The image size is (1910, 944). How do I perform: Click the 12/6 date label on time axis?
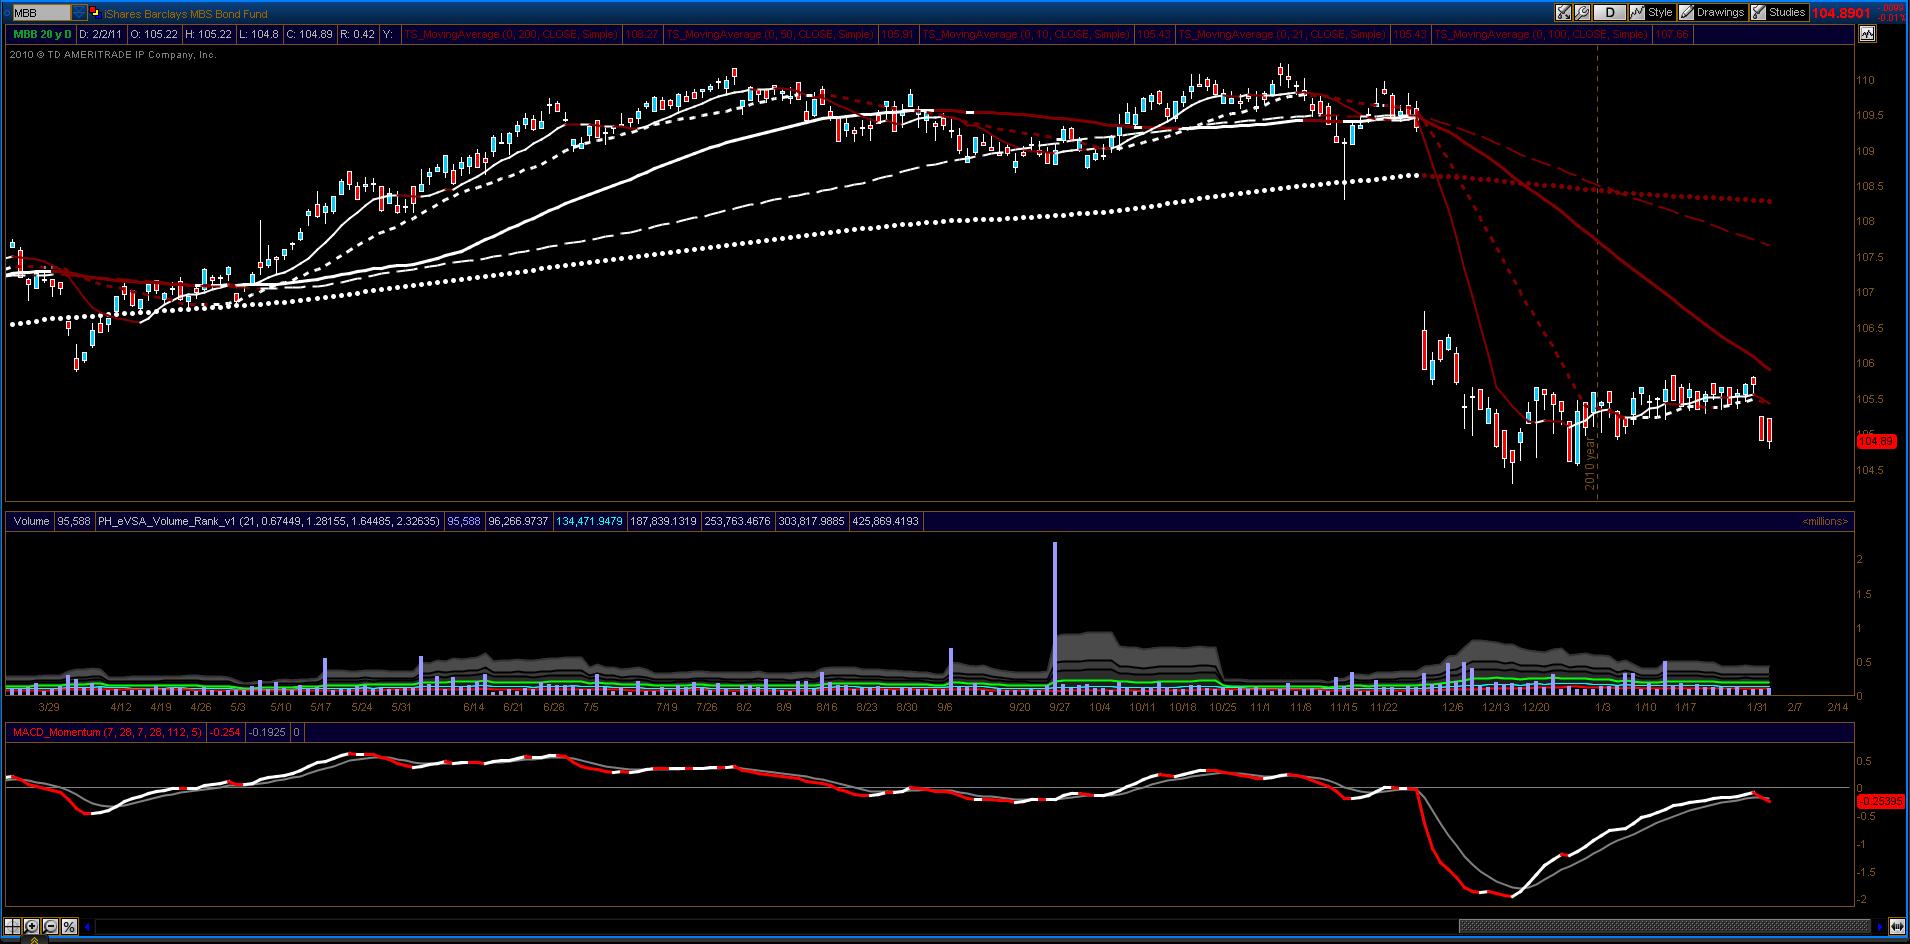click(x=1453, y=707)
